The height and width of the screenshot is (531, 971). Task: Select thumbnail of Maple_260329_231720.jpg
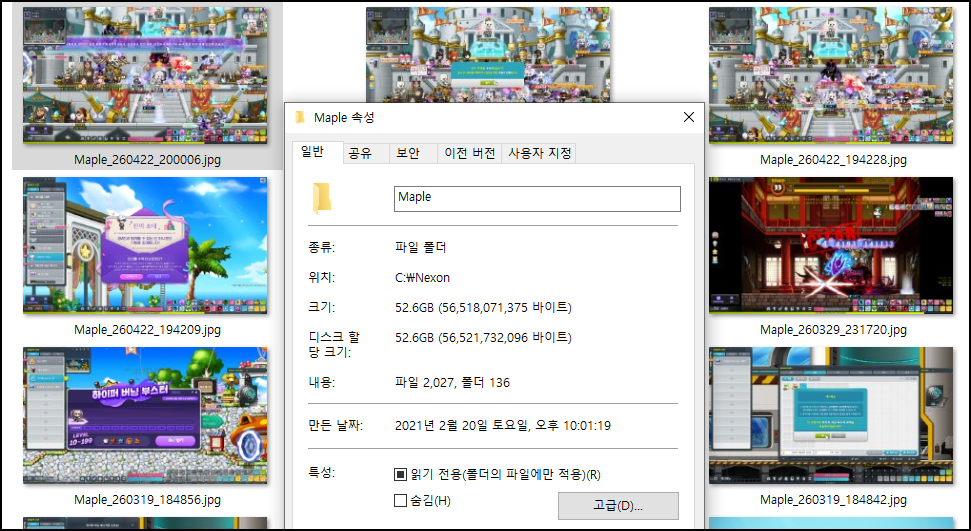[x=831, y=245]
